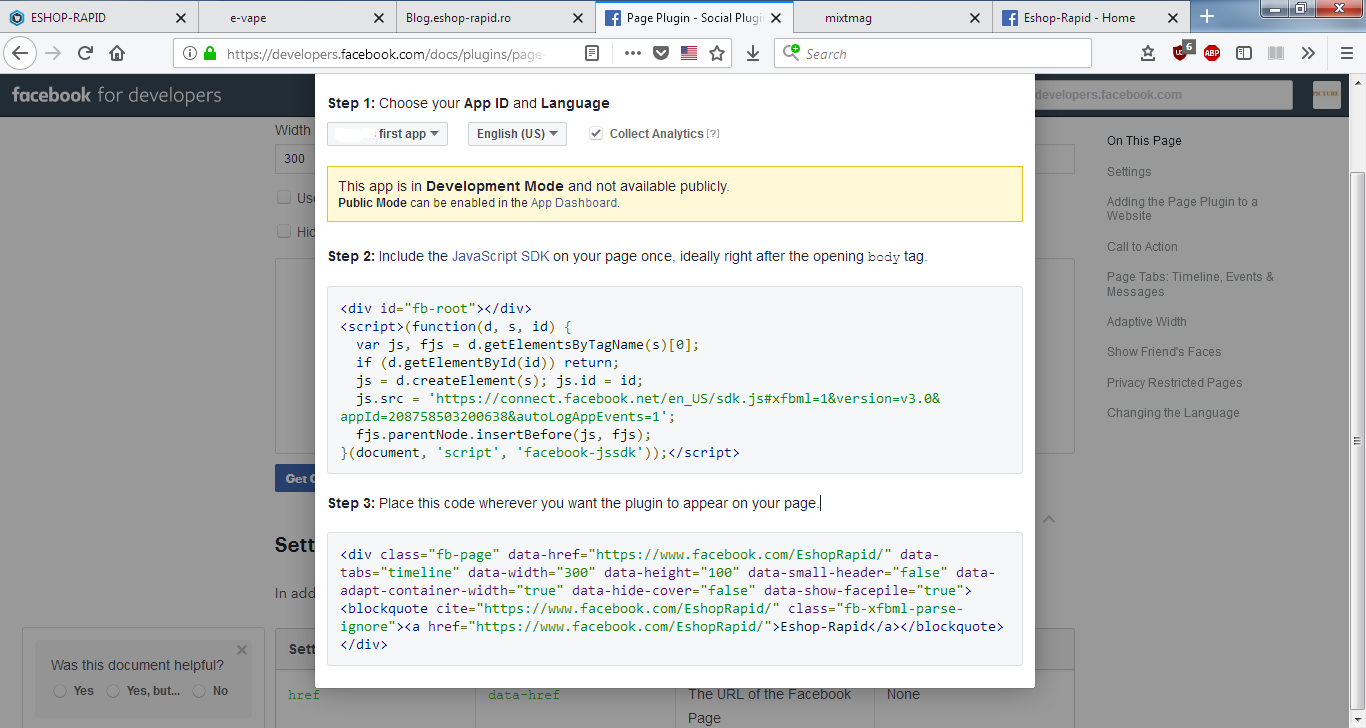Jump to Privacy Restricted Pages section
The width and height of the screenshot is (1366, 728).
click(x=1175, y=383)
